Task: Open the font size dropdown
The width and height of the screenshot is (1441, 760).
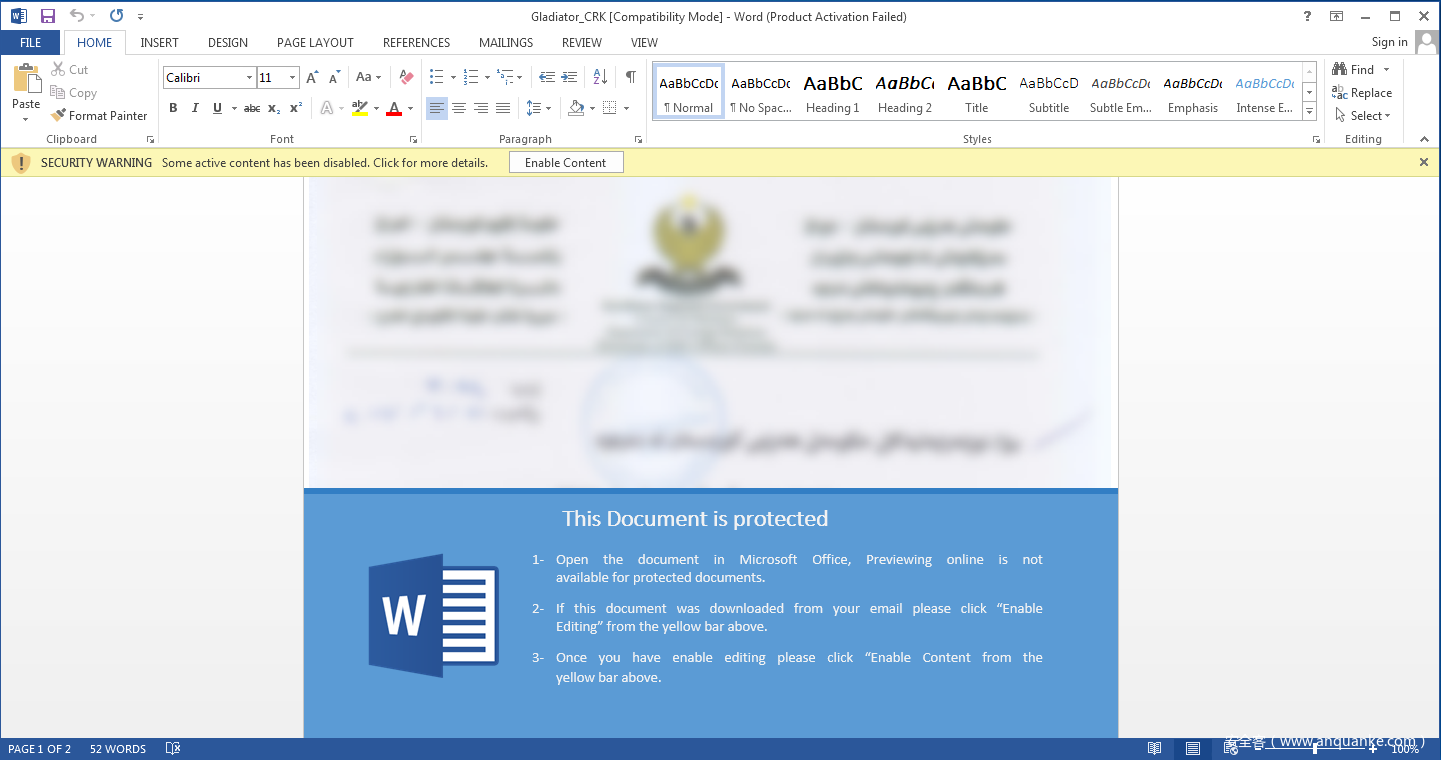Action: 292,78
